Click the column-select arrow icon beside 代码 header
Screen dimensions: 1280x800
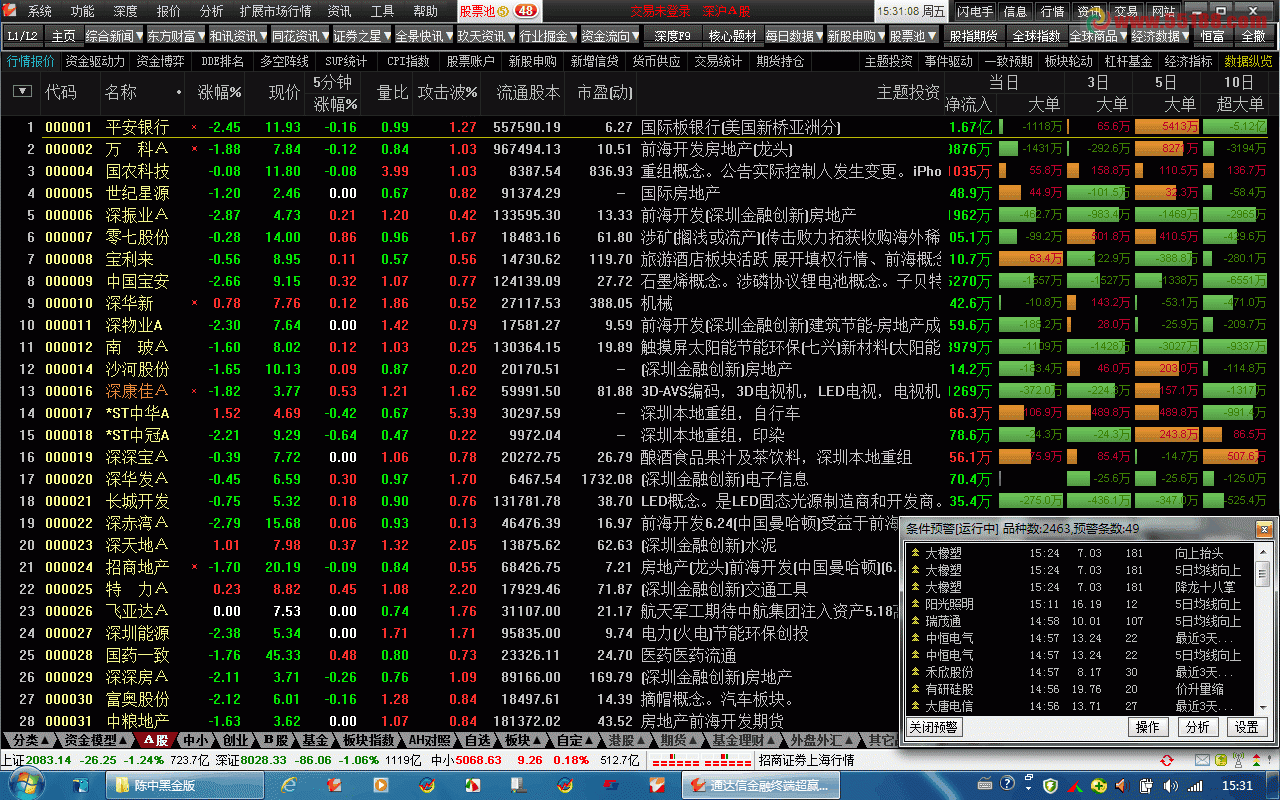click(22, 91)
